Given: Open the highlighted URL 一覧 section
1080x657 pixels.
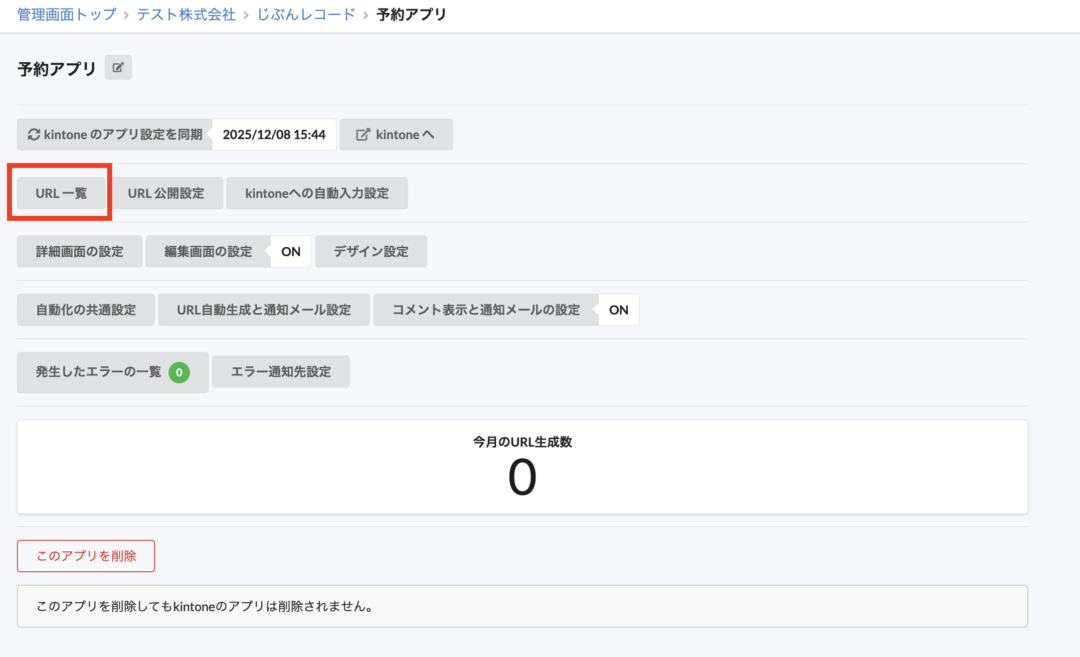Looking at the screenshot, I should [59, 192].
